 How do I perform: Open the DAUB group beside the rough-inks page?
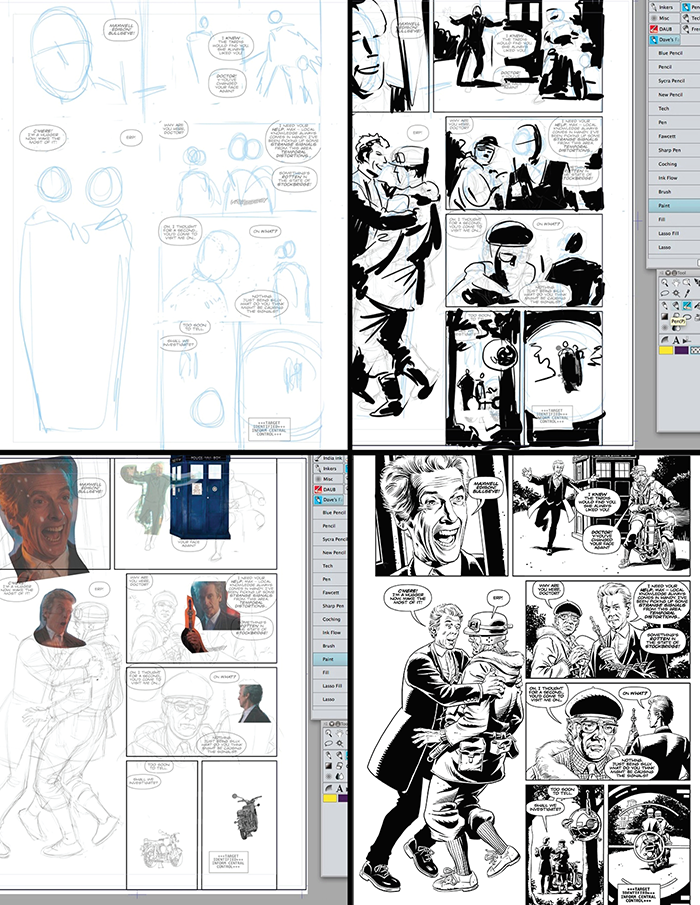(664, 28)
